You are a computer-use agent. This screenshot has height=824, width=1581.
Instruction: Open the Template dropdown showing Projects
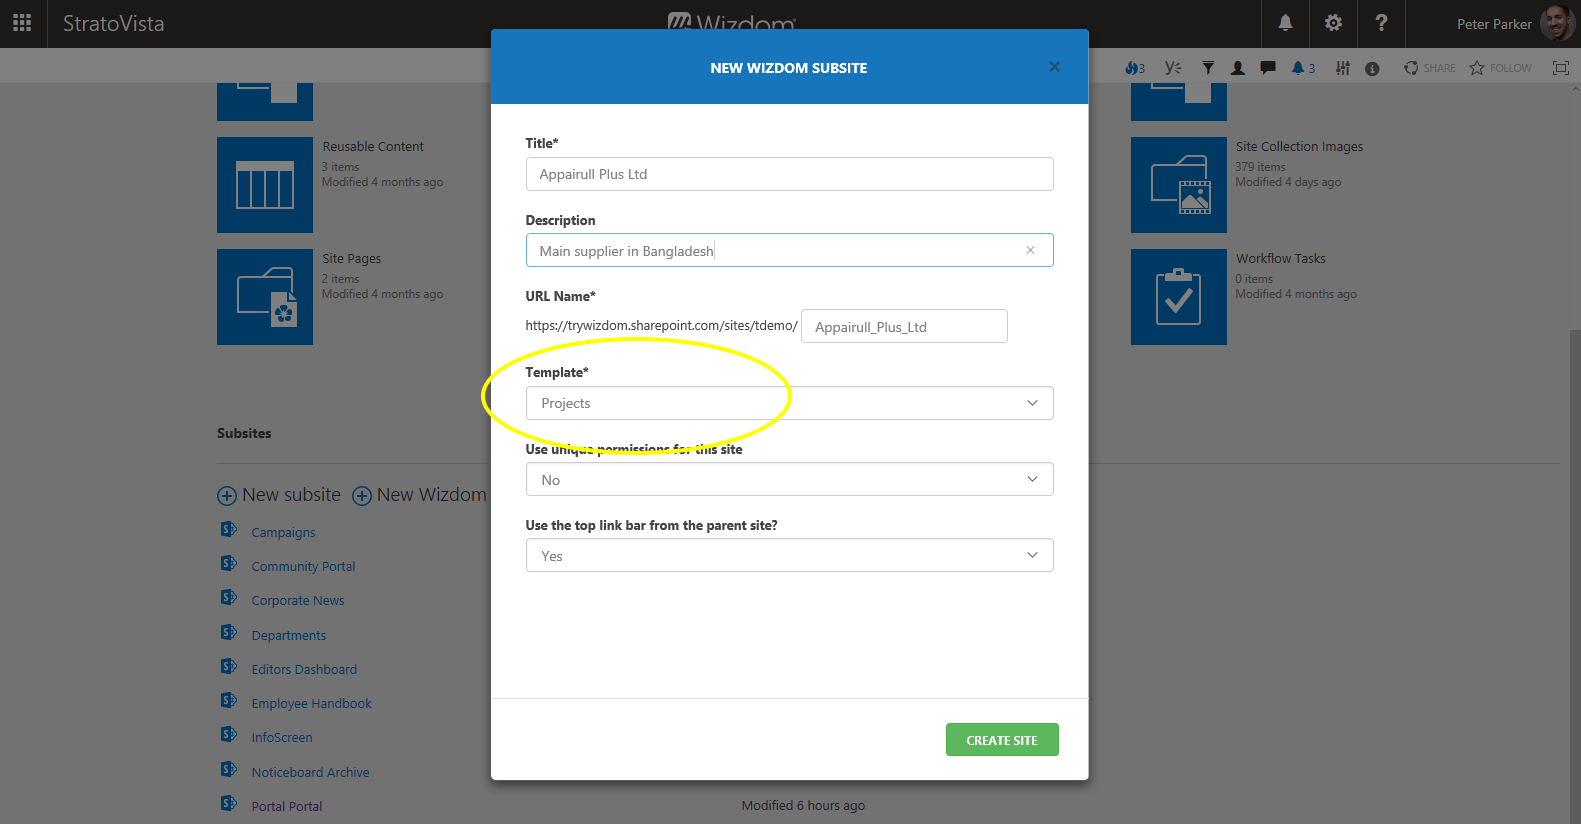789,403
